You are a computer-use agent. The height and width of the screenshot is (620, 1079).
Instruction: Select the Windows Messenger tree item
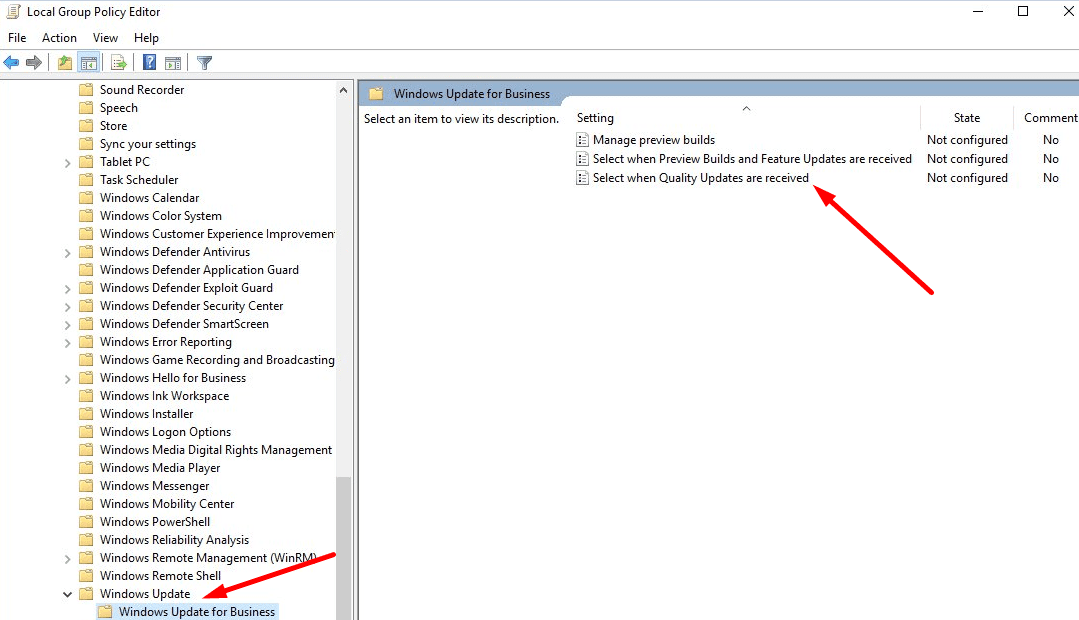pyautogui.click(x=154, y=486)
